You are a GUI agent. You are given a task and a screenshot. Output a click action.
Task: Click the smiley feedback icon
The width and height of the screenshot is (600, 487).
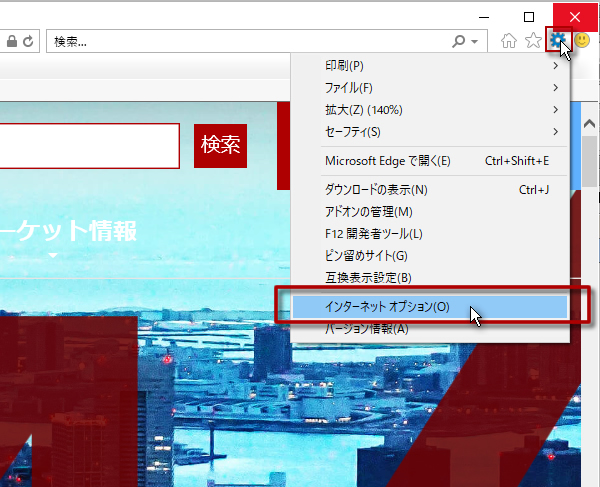pos(582,41)
